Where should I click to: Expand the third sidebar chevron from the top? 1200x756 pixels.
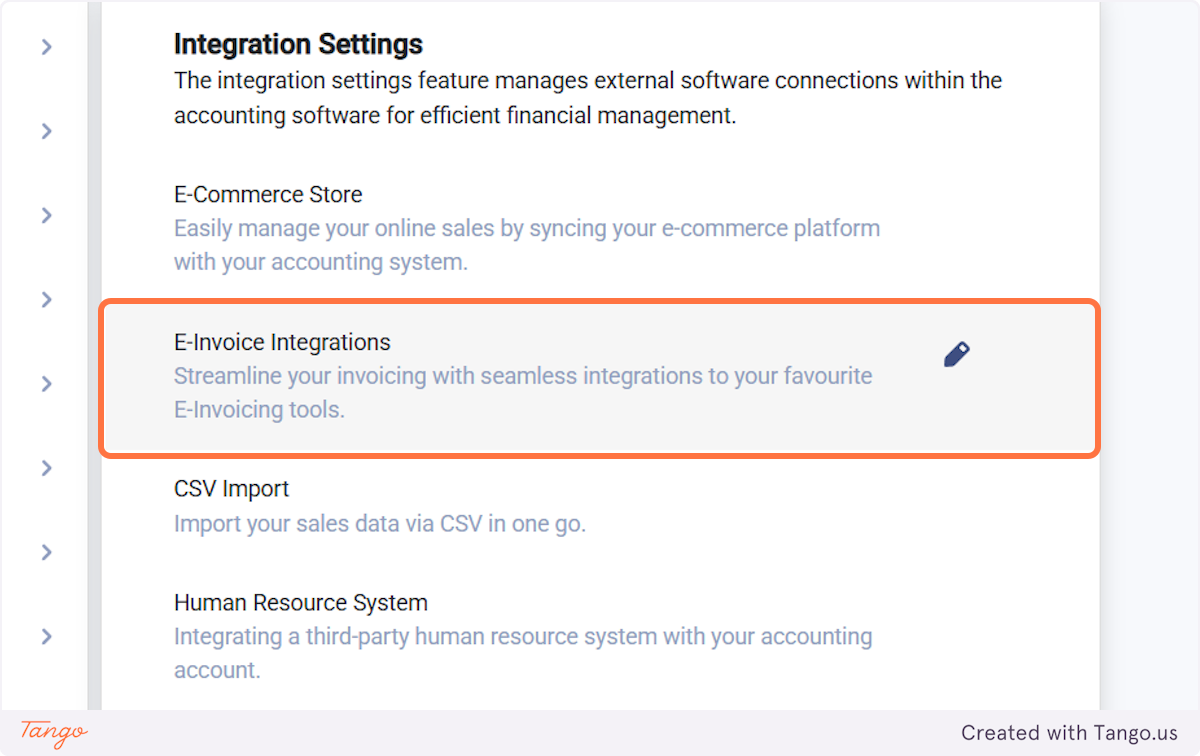[x=46, y=215]
